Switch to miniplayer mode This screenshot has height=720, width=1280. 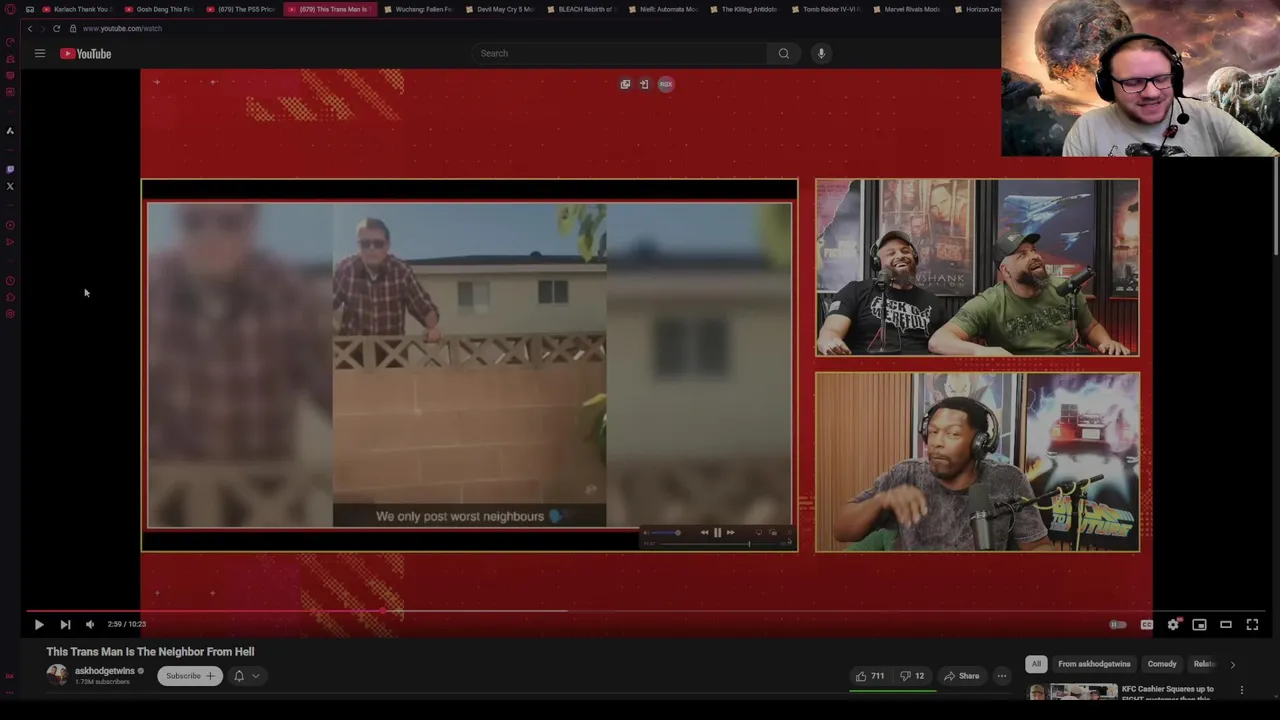1199,624
